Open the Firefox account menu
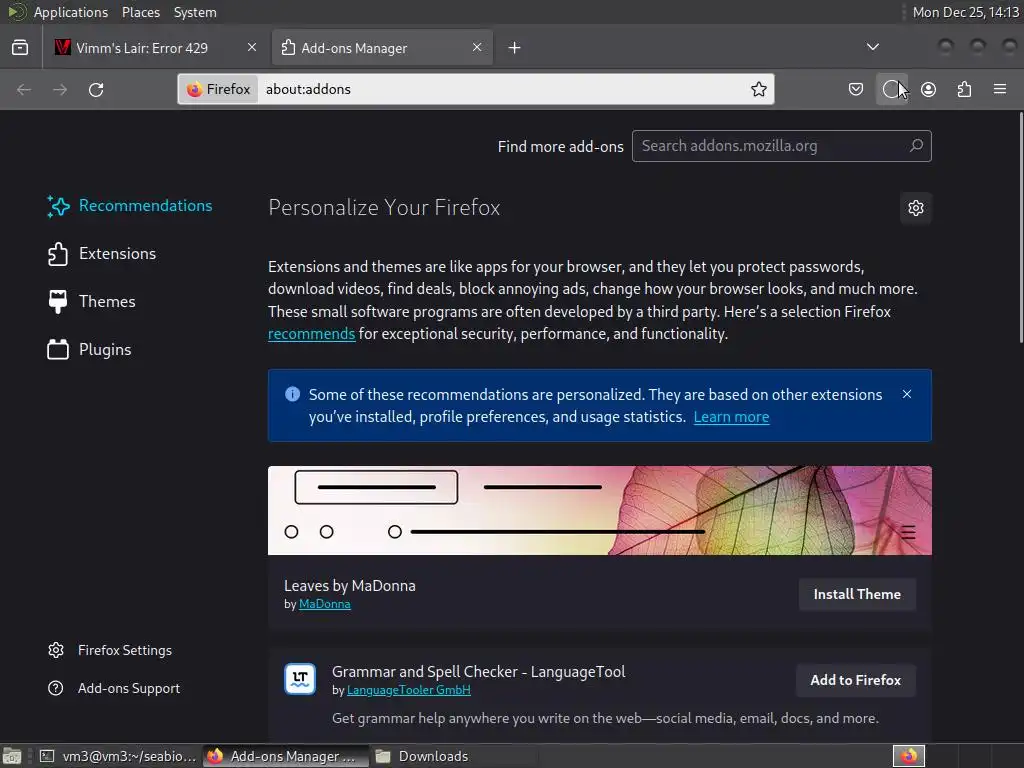This screenshot has height=768, width=1024. [x=928, y=89]
